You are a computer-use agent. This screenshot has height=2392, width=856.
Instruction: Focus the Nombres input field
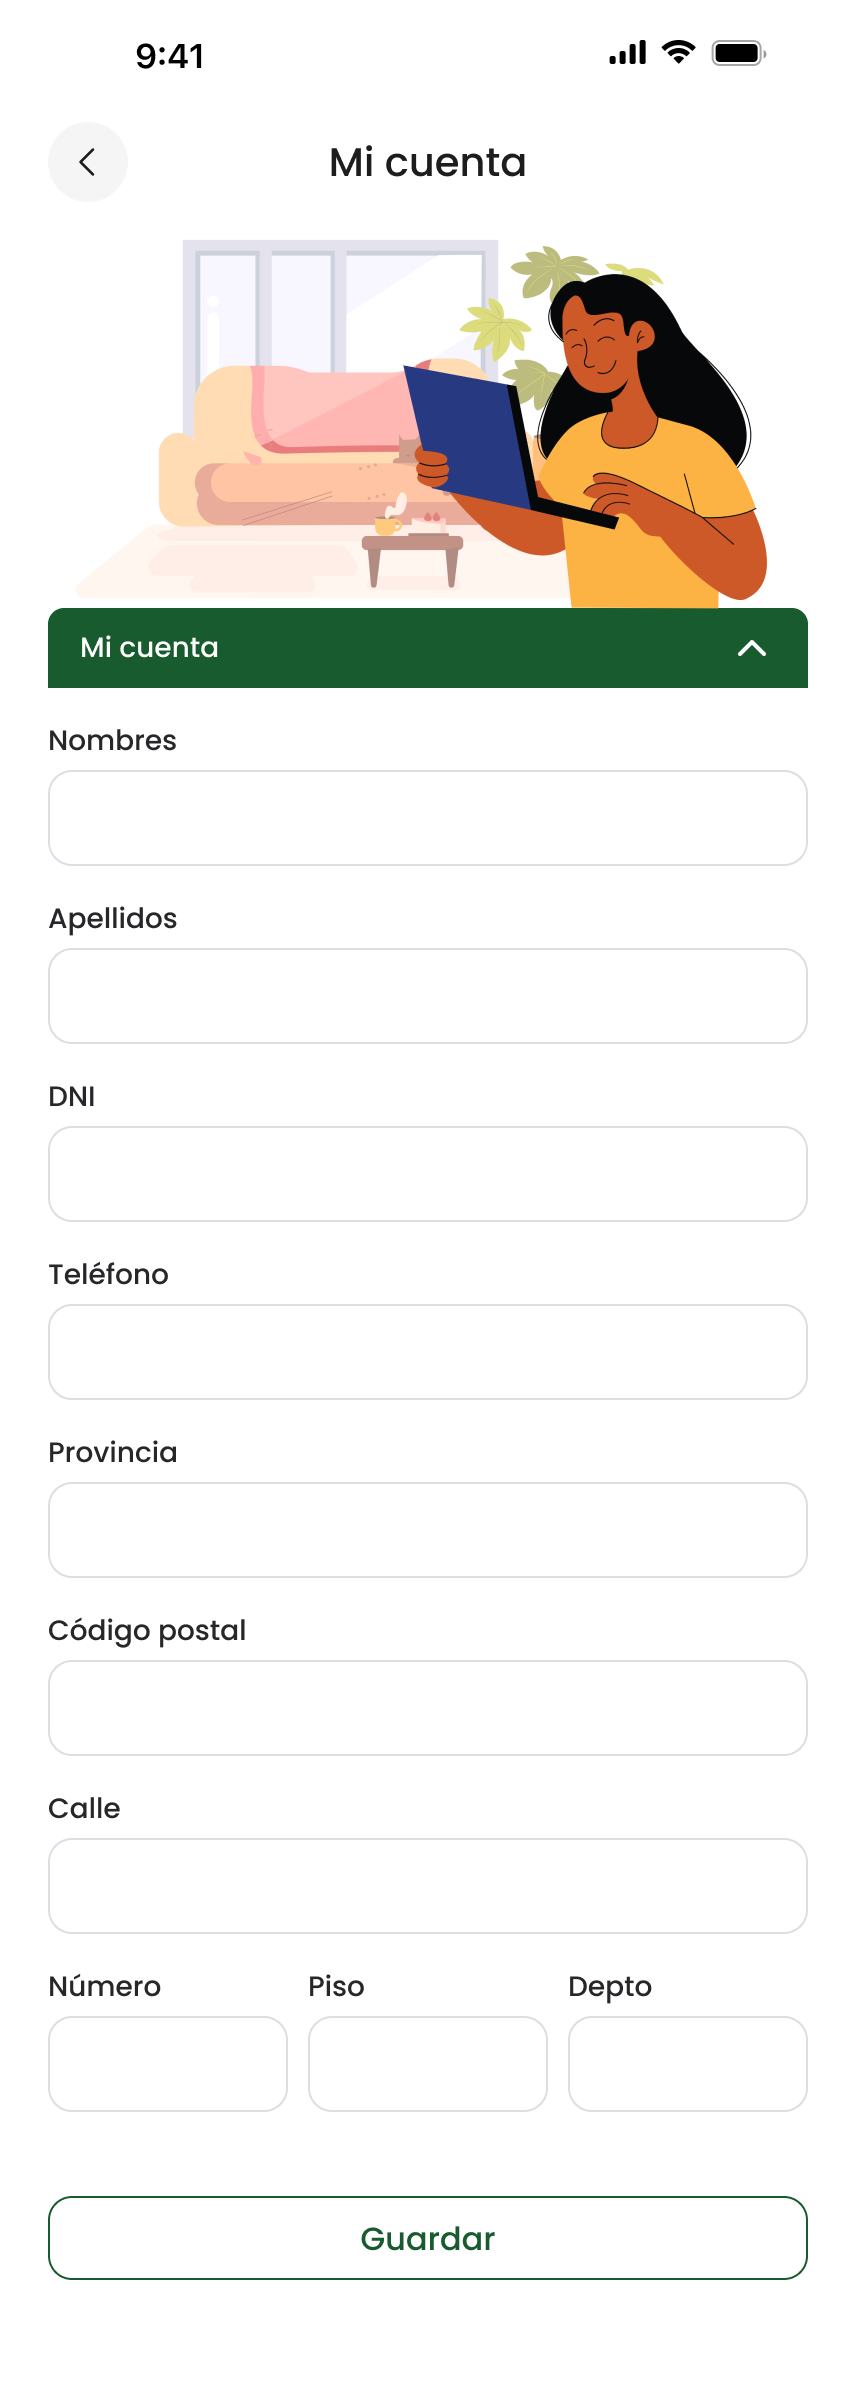pyautogui.click(x=428, y=818)
